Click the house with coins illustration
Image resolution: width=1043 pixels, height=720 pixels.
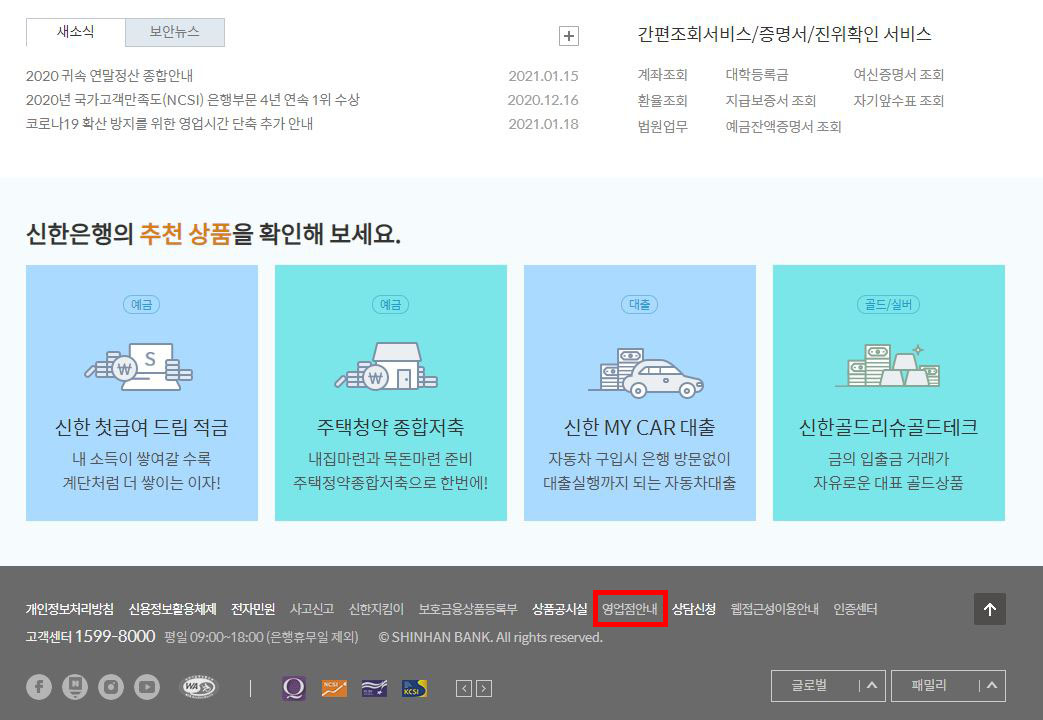tap(386, 365)
